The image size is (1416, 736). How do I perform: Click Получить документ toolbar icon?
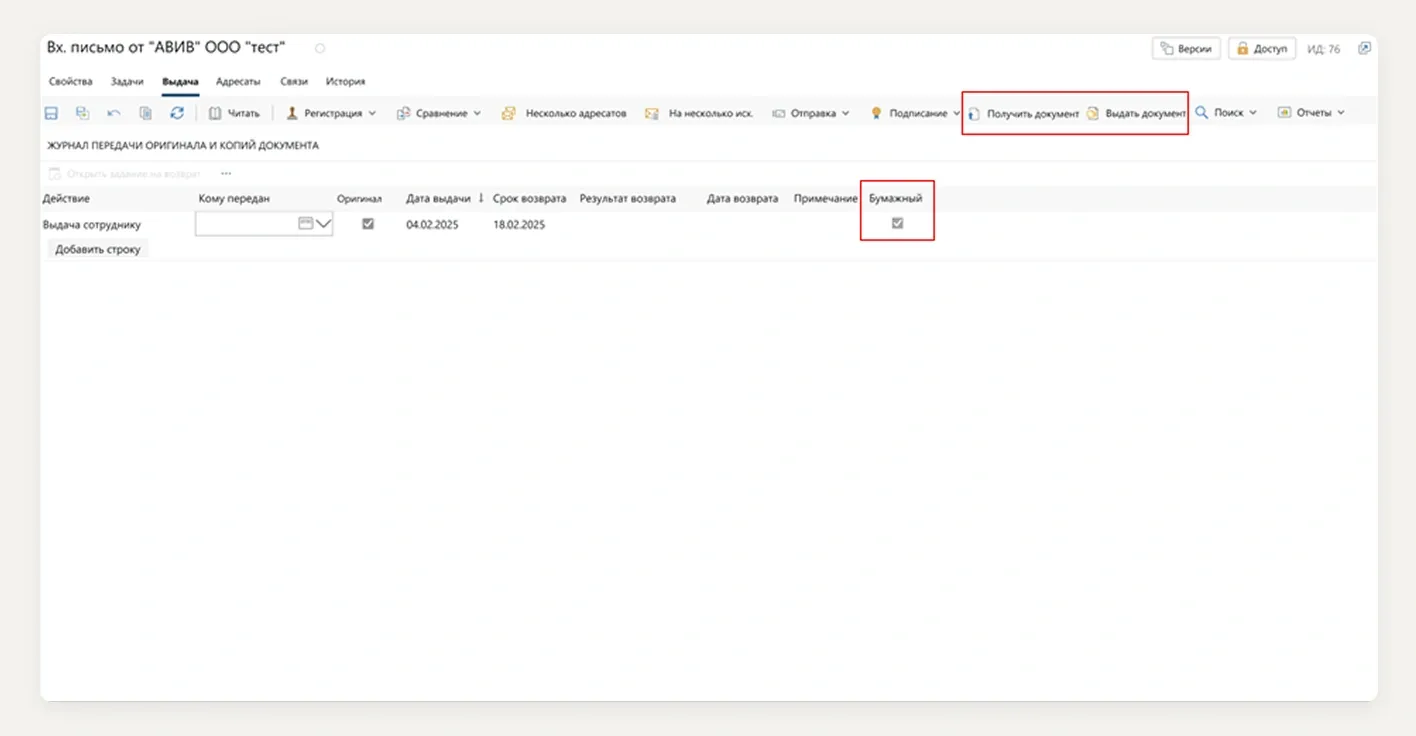pyautogui.click(x=974, y=114)
